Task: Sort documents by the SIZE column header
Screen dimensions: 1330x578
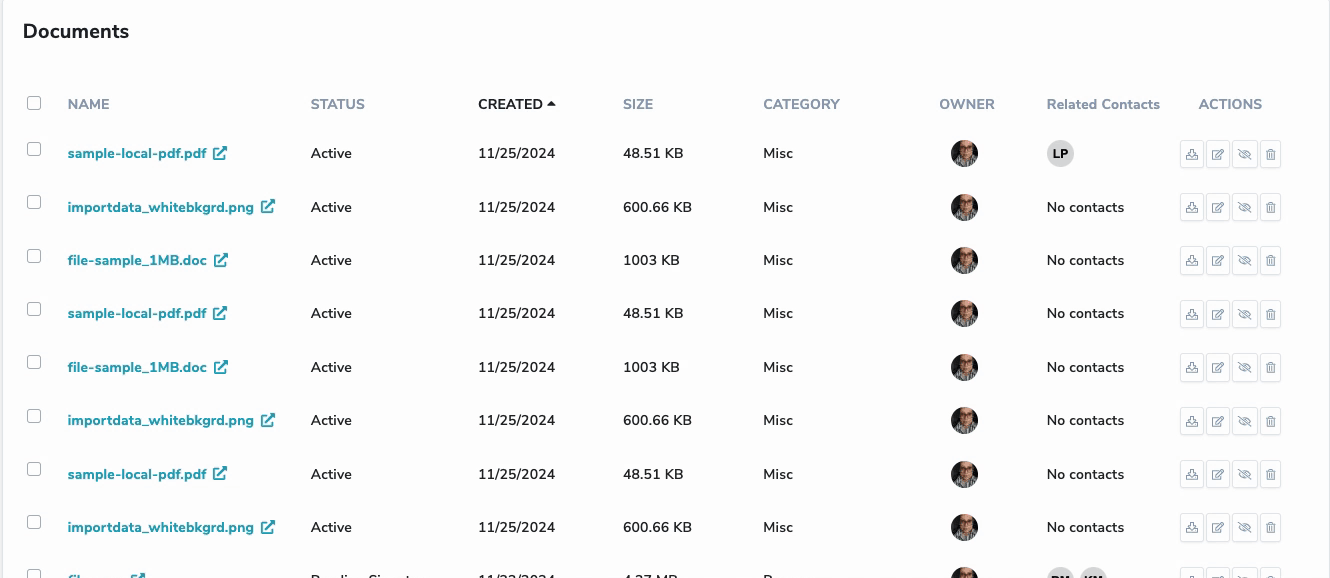Action: click(637, 104)
